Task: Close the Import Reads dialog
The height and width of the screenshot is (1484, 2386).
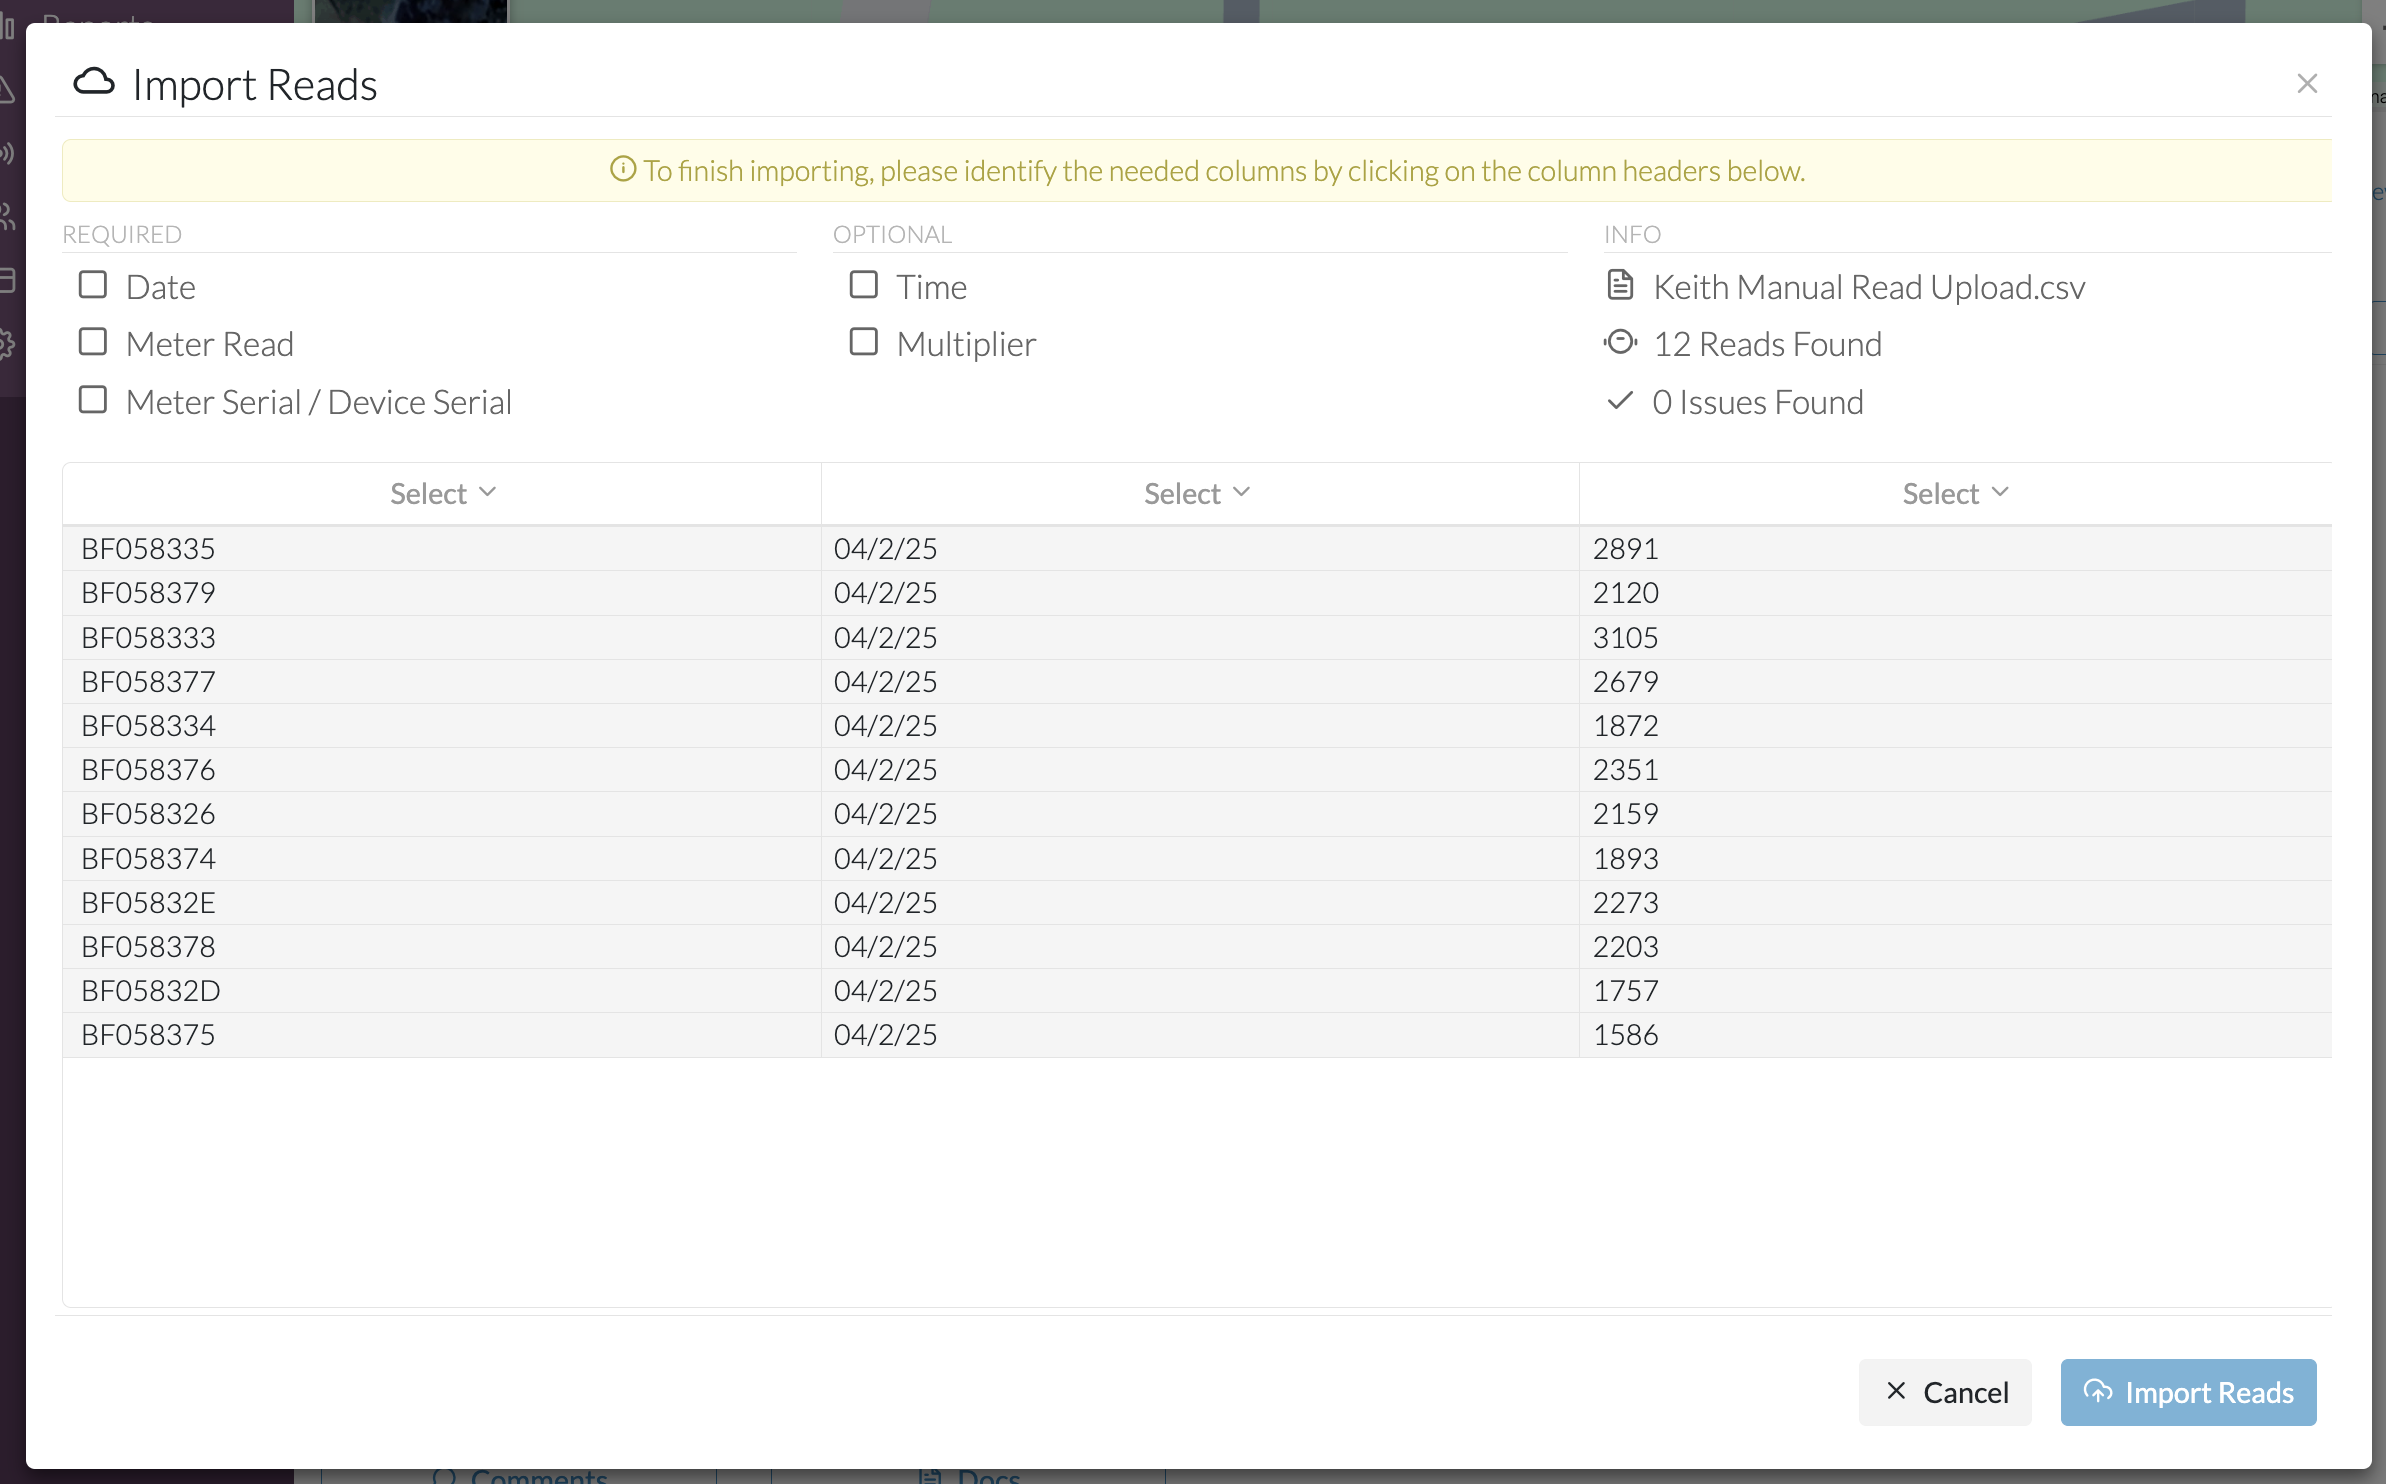Action: point(2307,84)
